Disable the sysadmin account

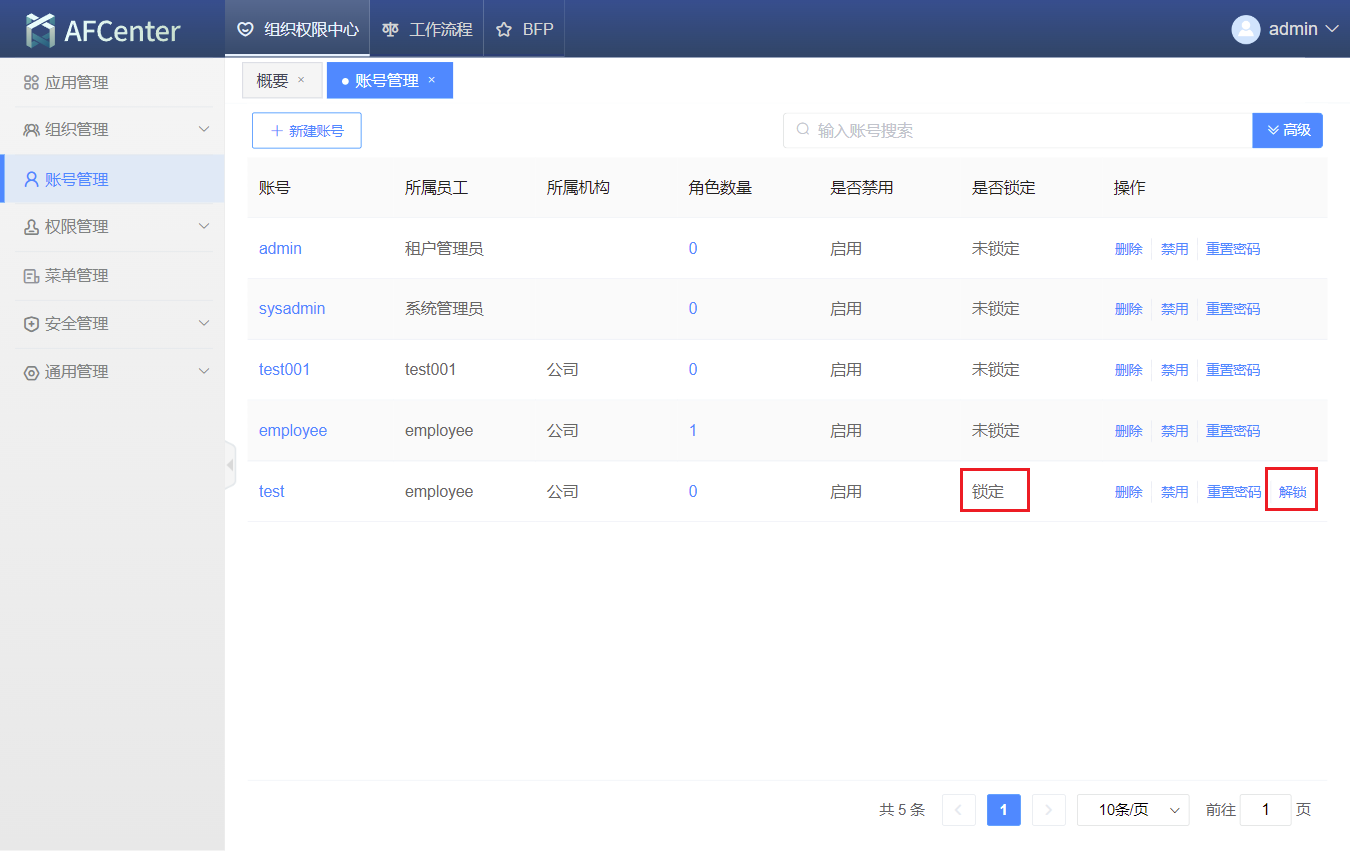point(1174,310)
